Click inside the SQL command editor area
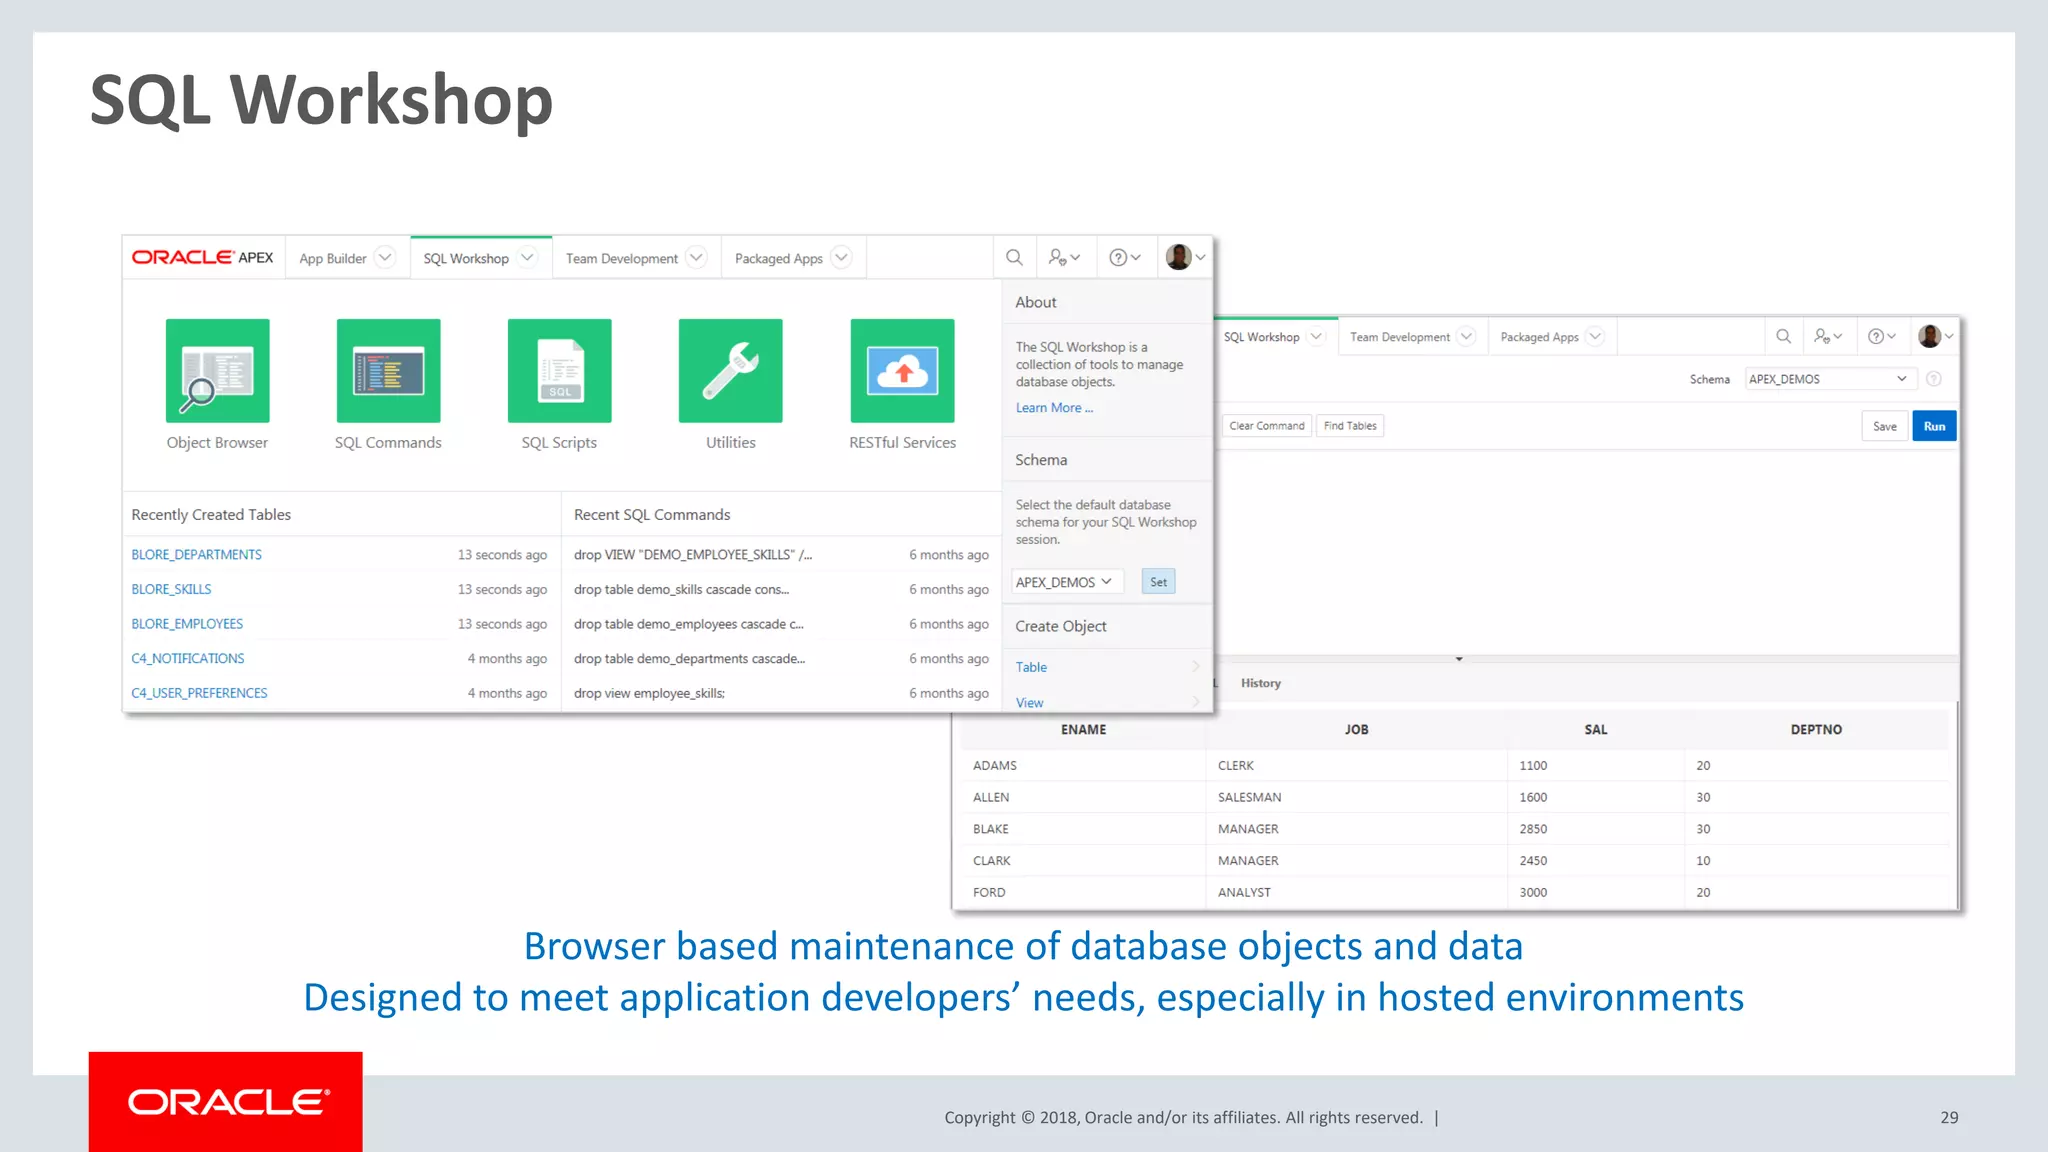Screen dimensions: 2048x1152 pos(1586,550)
